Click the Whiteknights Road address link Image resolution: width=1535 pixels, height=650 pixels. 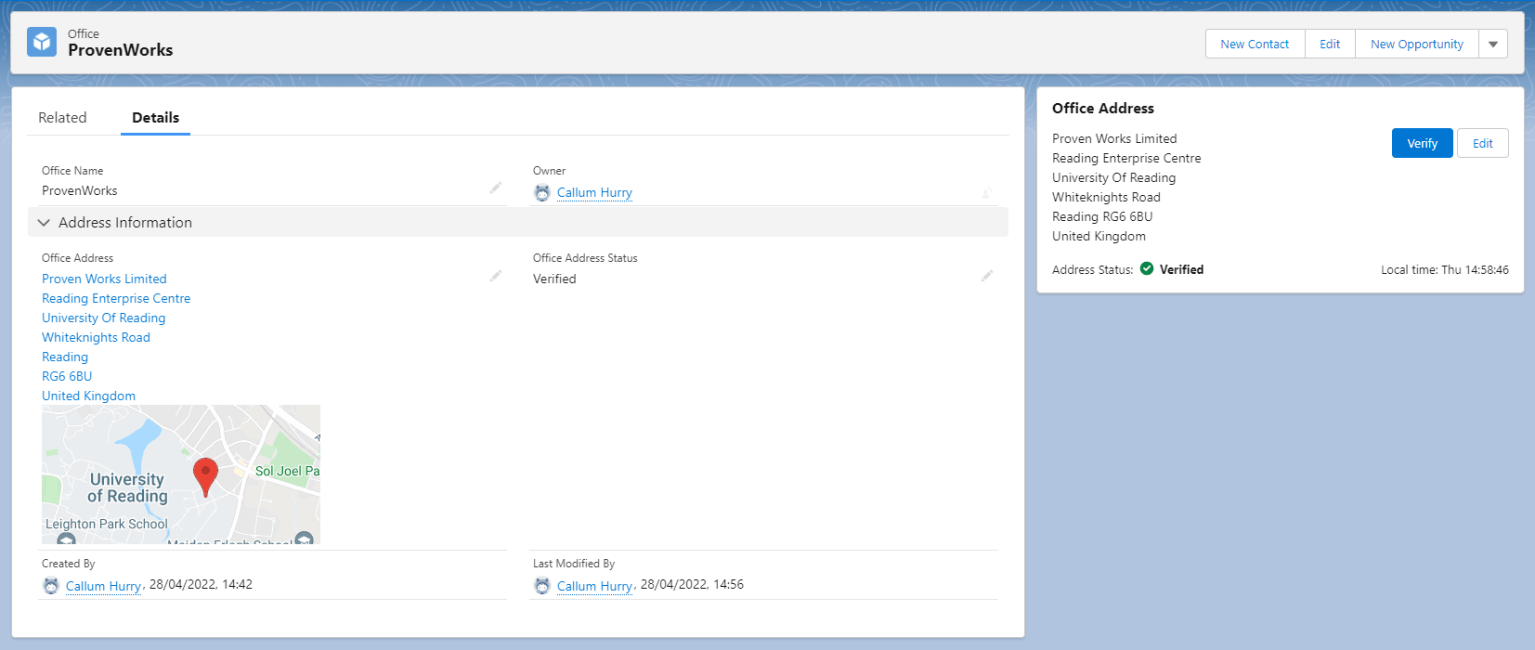[x=95, y=337]
